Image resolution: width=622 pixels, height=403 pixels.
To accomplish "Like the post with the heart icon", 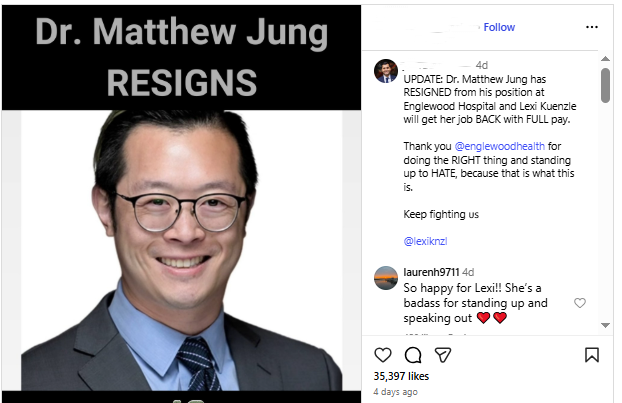I will pyautogui.click(x=383, y=355).
